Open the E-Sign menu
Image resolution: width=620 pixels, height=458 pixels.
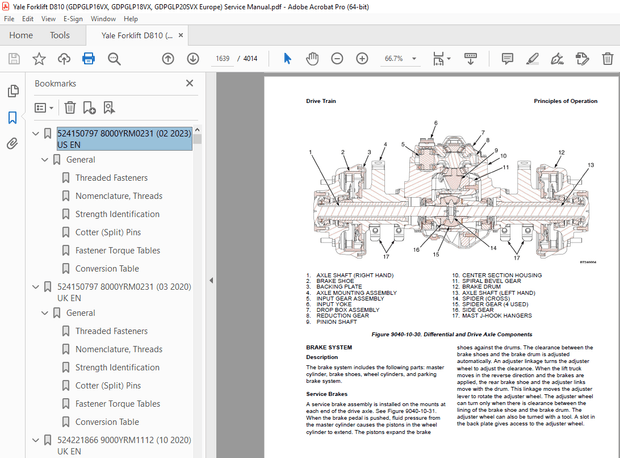[73, 19]
